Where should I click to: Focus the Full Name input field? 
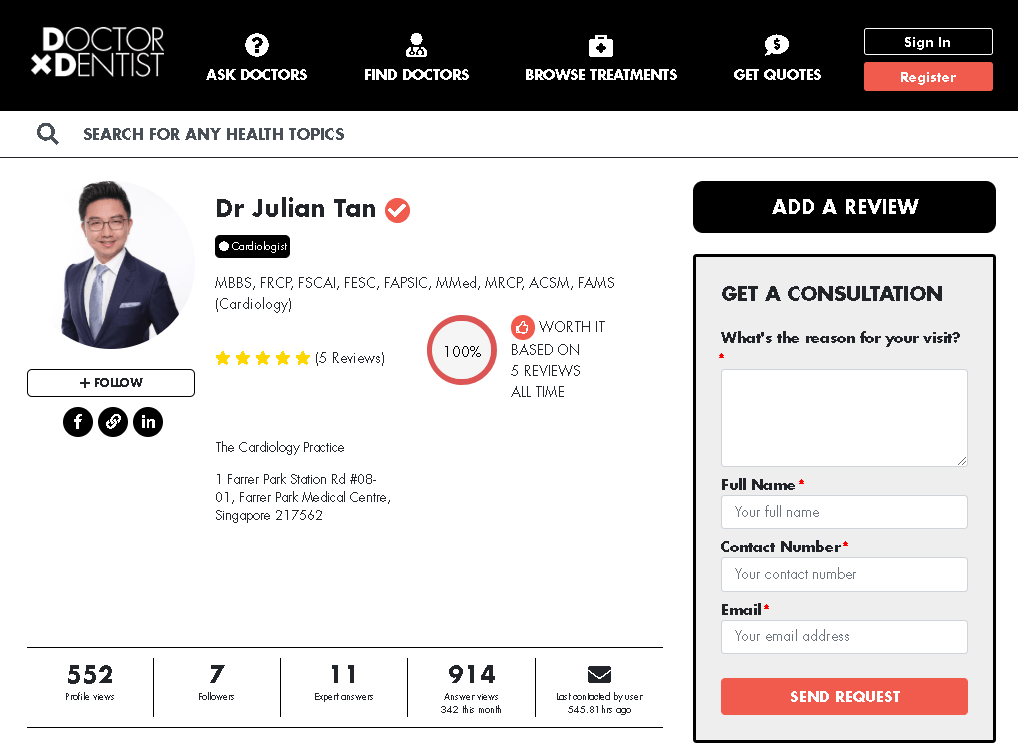coord(844,512)
